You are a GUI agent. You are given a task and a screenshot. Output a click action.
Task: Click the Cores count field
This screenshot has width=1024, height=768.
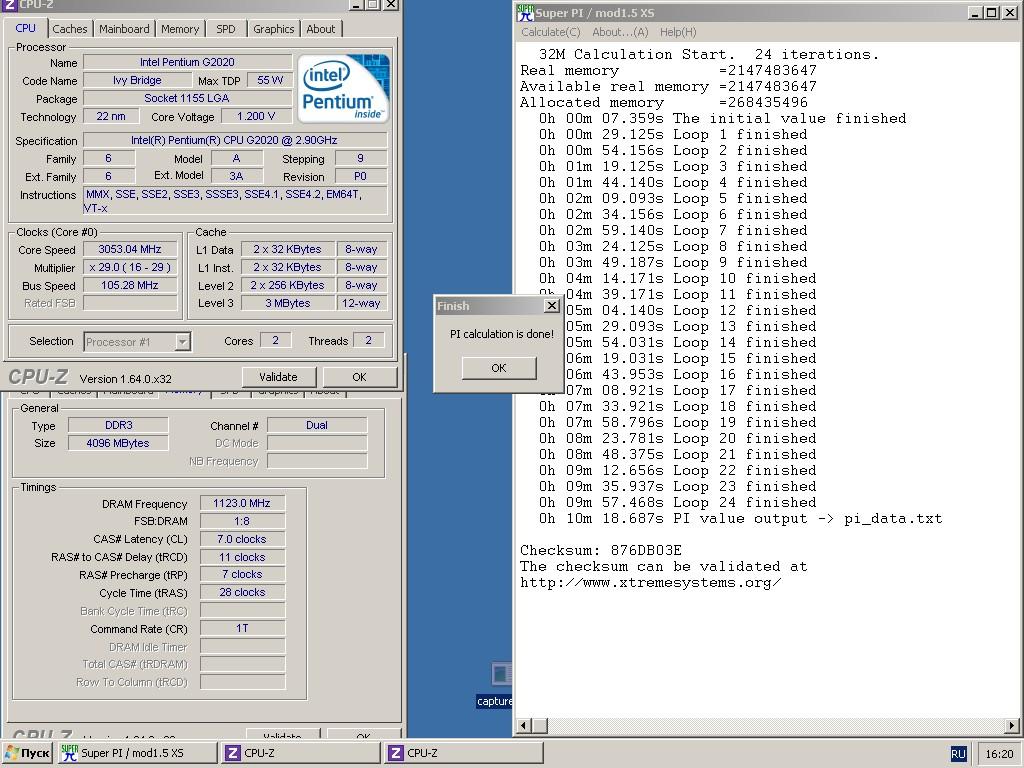[276, 340]
